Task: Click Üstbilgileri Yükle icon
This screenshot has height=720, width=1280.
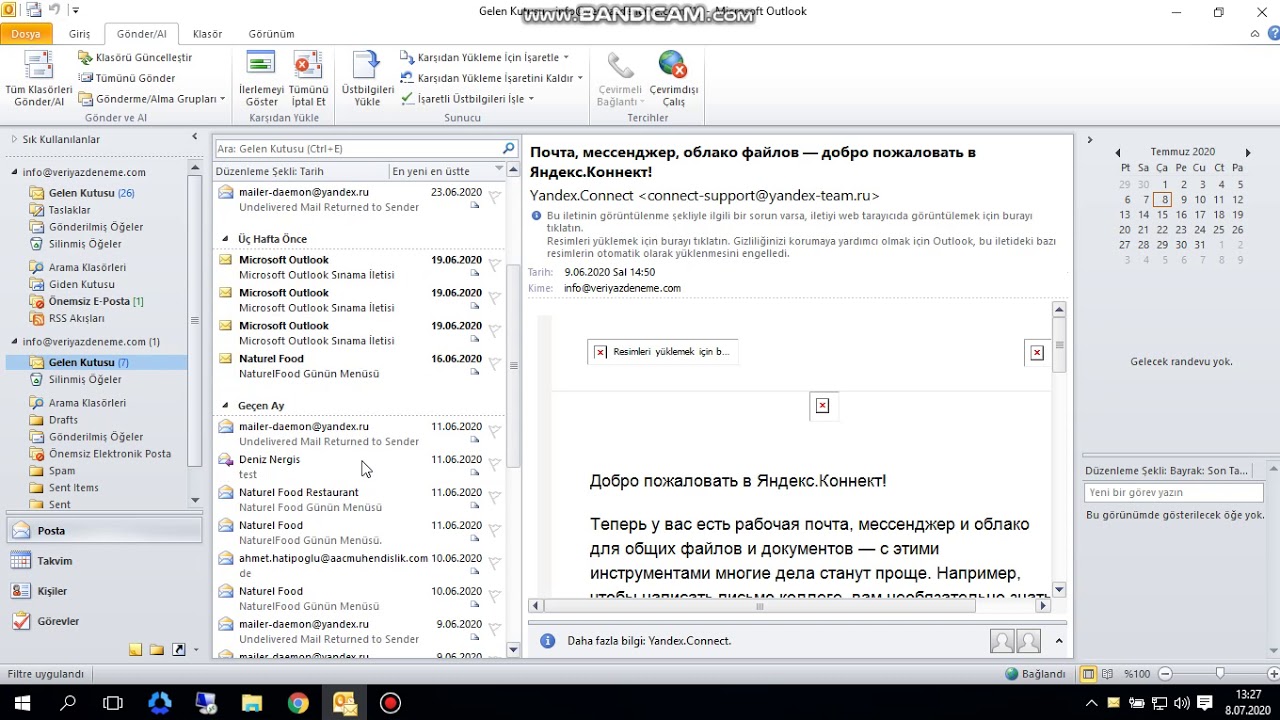Action: pyautogui.click(x=367, y=78)
